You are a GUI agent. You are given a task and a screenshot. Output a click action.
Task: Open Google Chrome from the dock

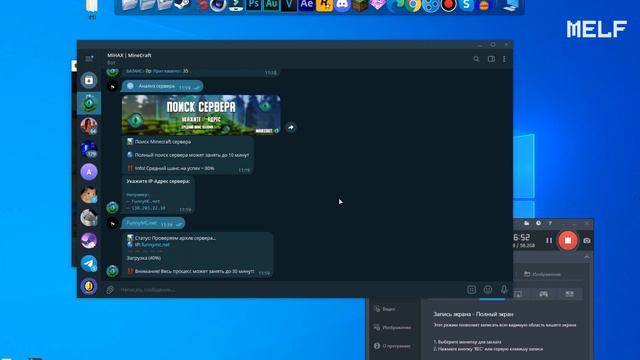pyautogui.click(x=413, y=5)
